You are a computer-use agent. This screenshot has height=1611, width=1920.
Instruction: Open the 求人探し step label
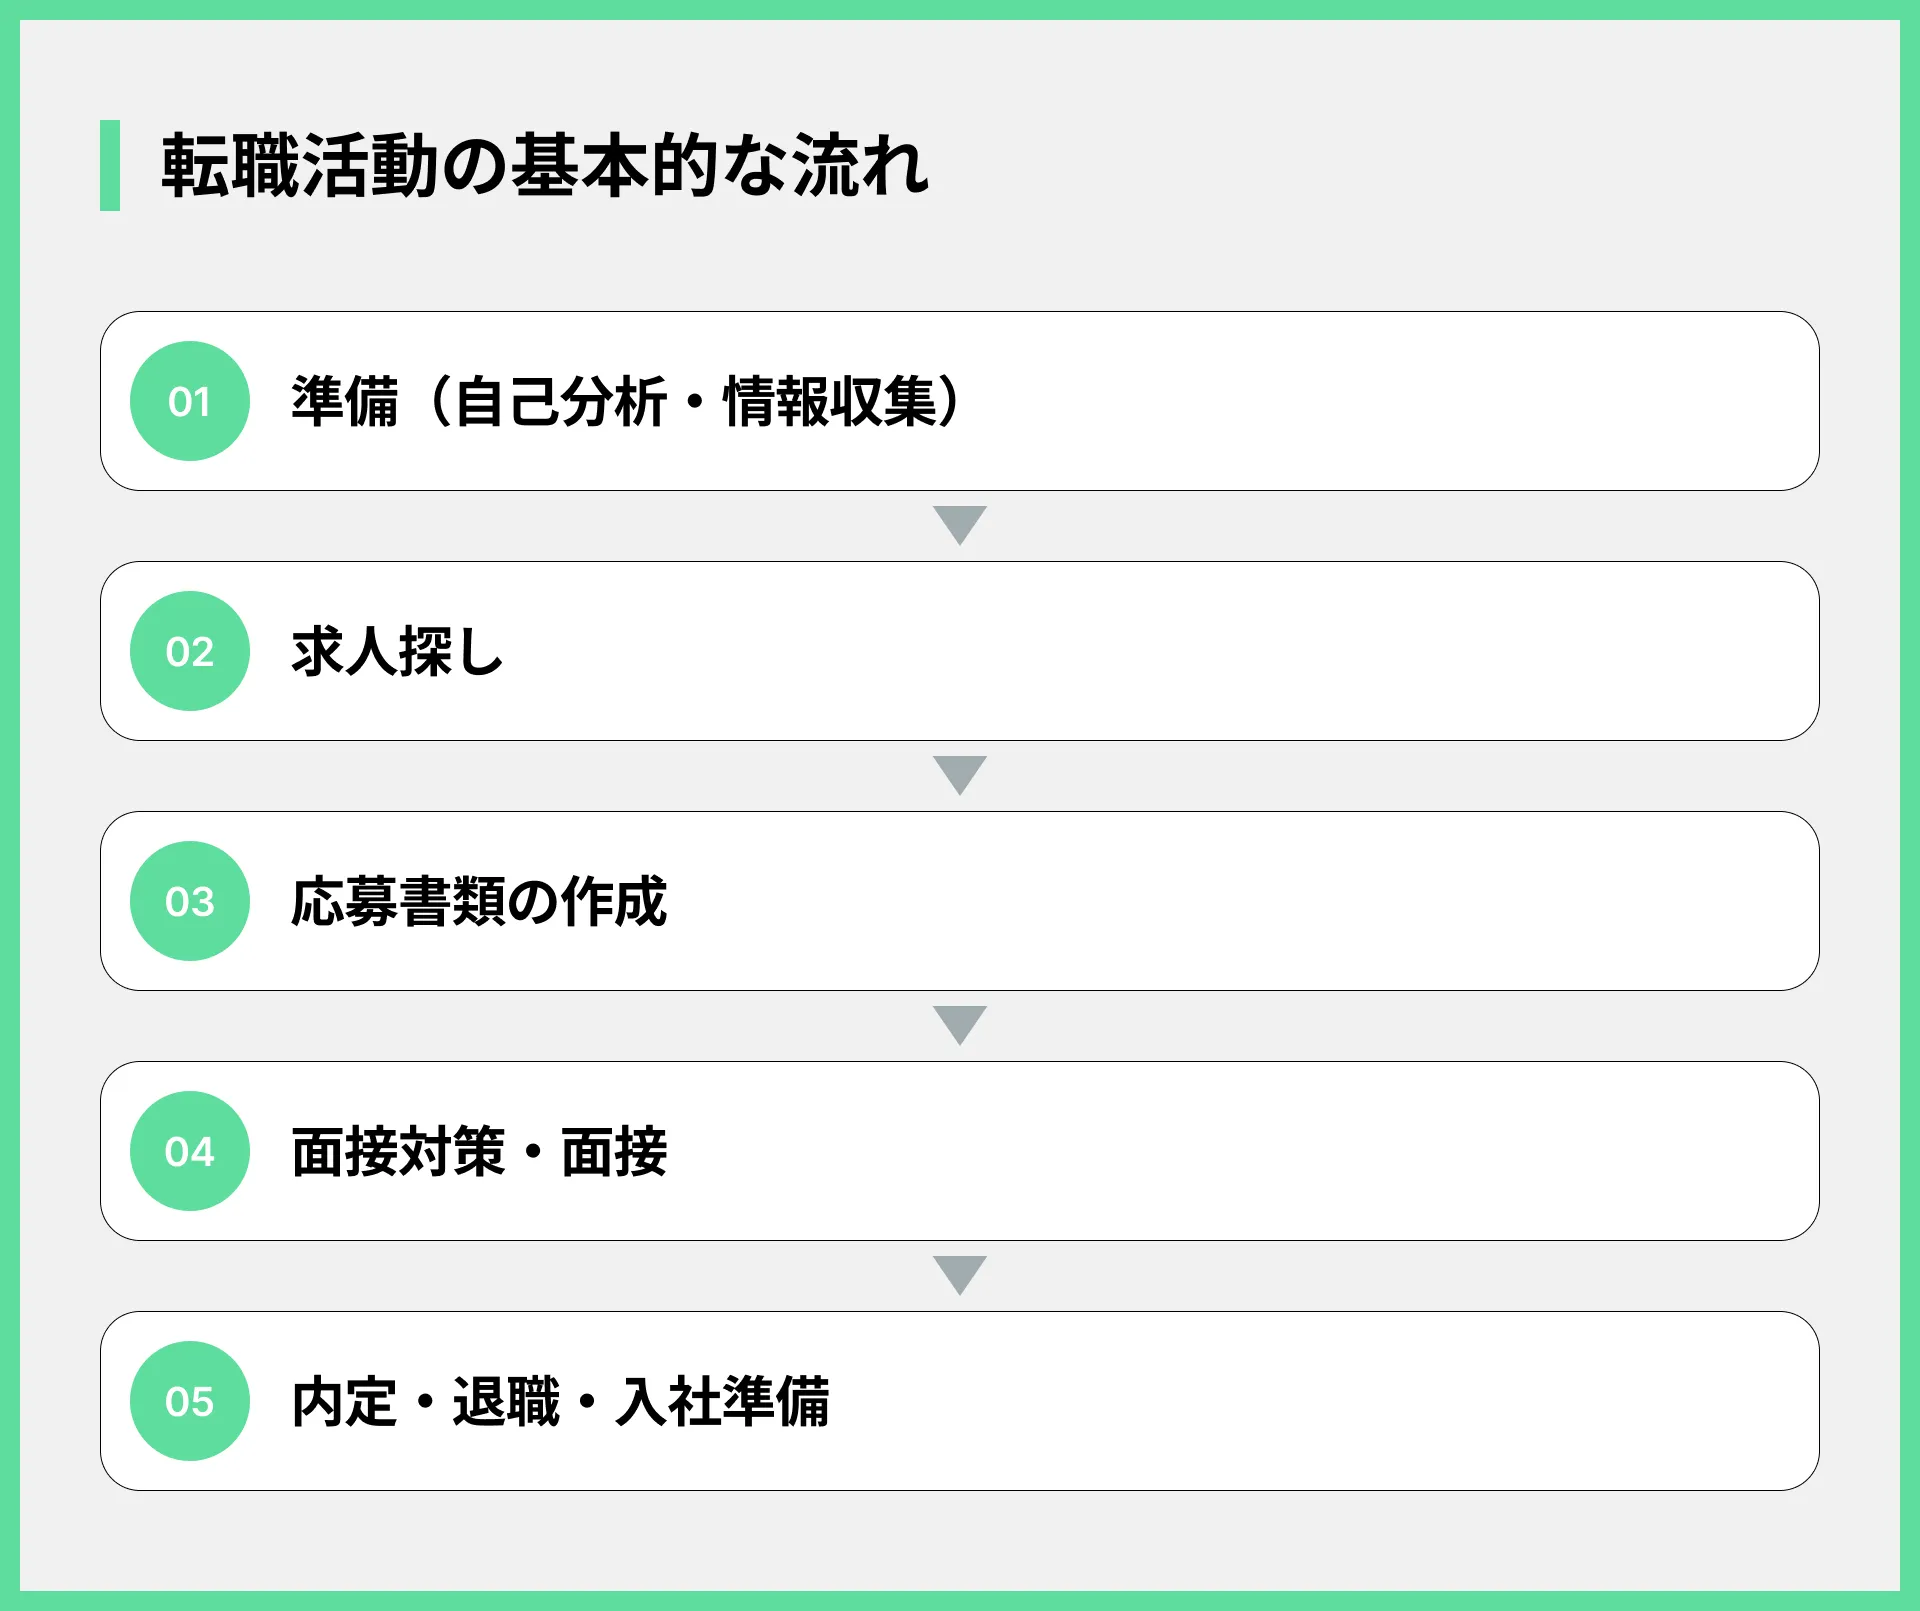(x=397, y=652)
